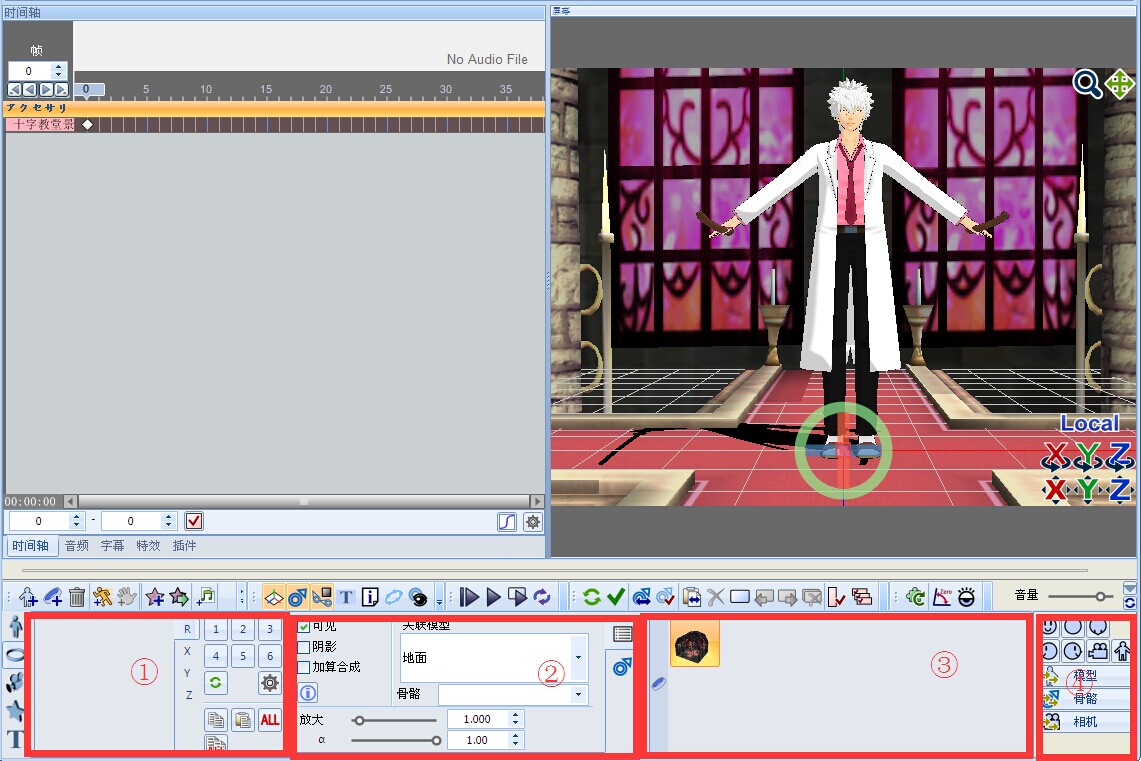Screen dimensions: 1141x761
Task: Select the camera side tab
Action: (x=15, y=682)
